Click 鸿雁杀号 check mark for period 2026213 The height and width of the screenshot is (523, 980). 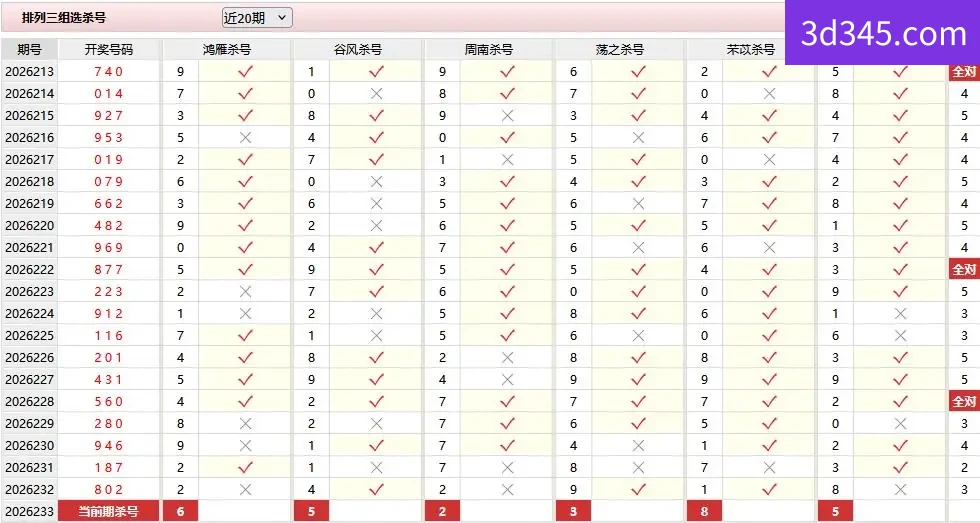(x=246, y=71)
